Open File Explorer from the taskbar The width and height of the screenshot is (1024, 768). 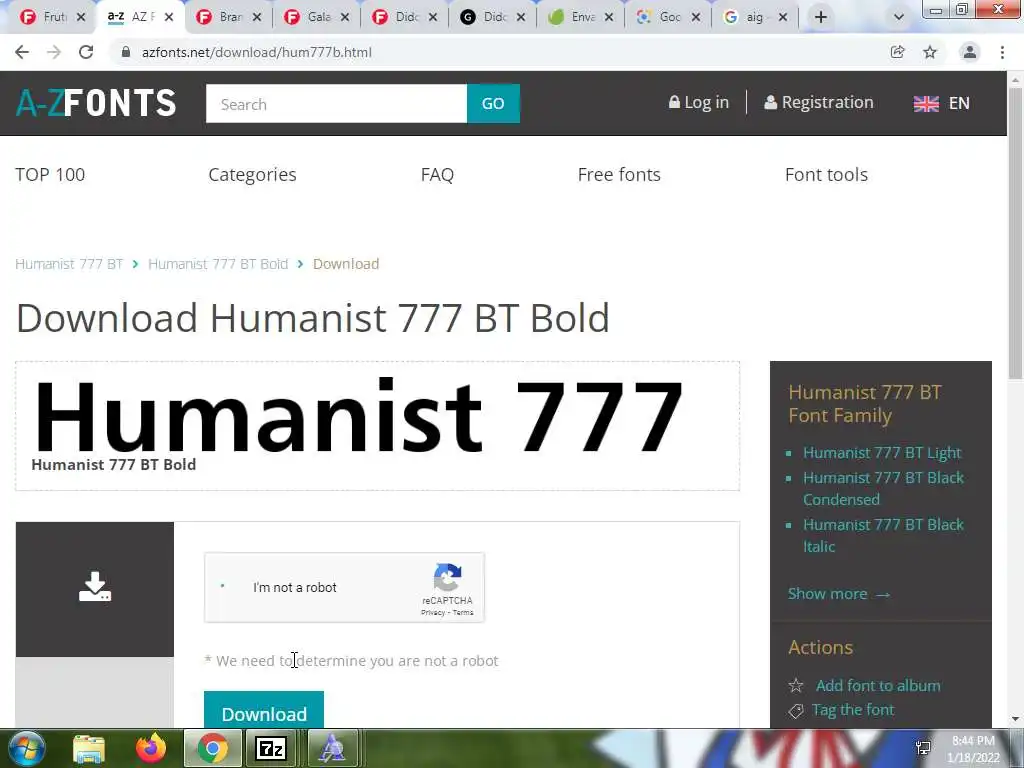click(x=89, y=748)
